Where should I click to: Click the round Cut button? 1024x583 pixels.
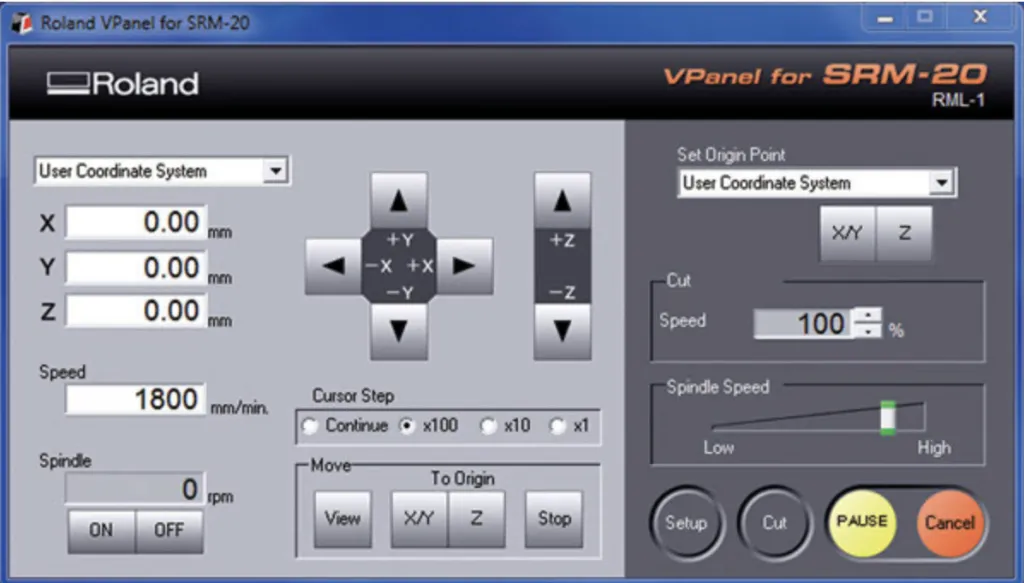point(774,522)
